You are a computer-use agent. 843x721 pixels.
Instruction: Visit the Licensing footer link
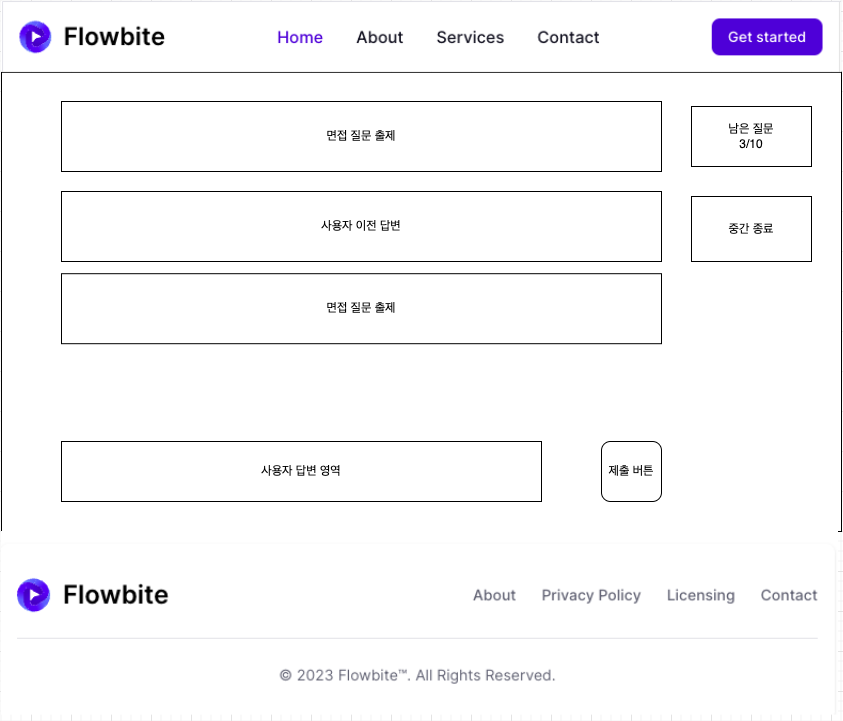(701, 595)
